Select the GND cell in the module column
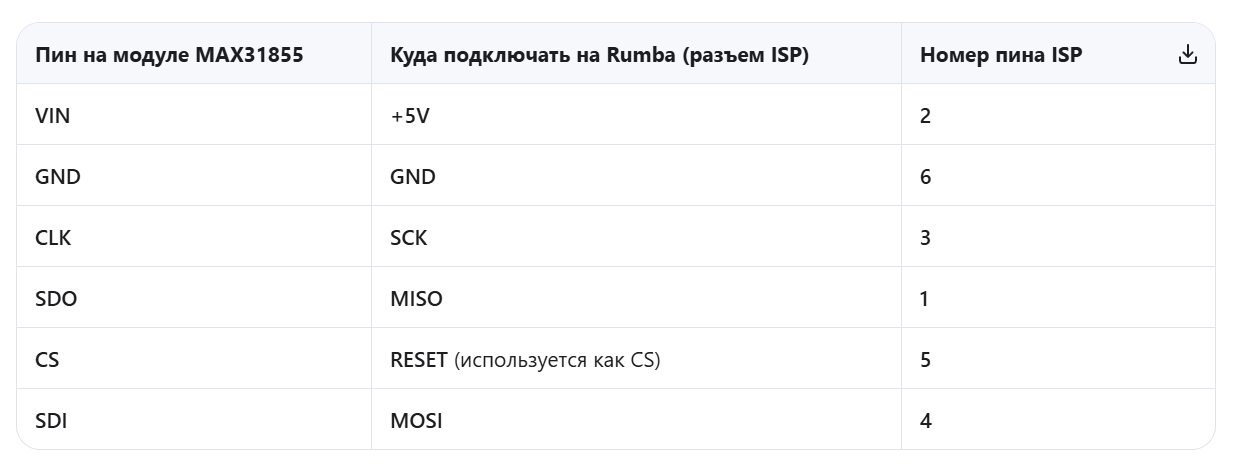 coord(58,177)
